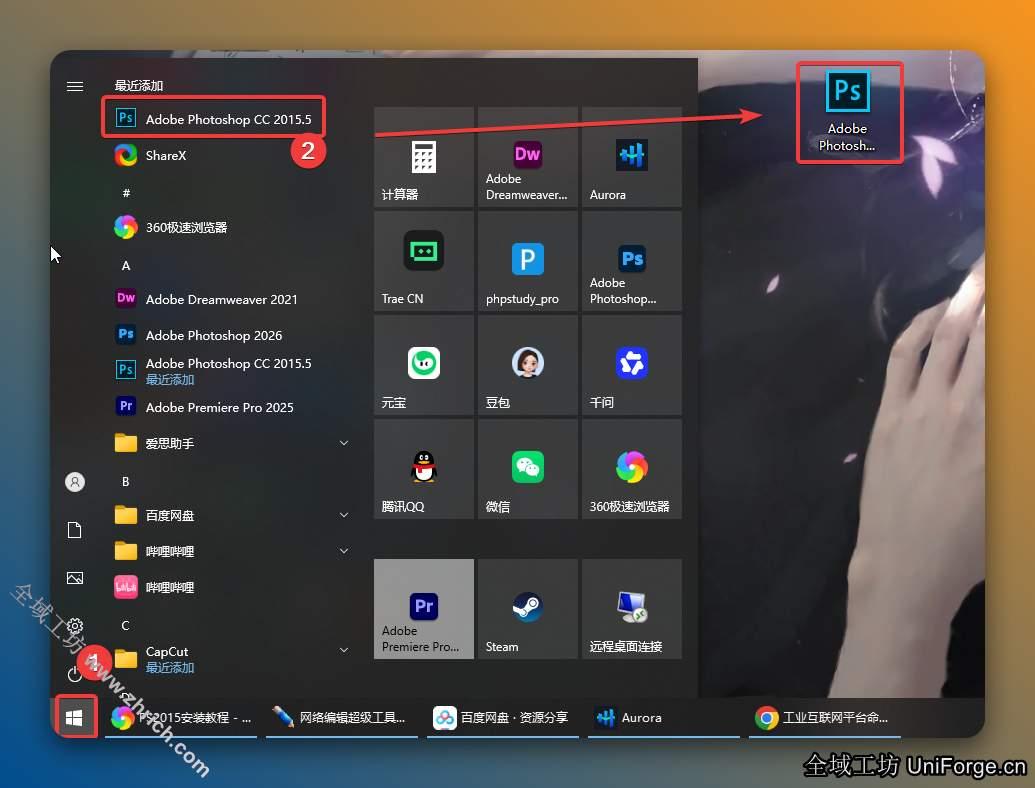Screen dimensions: 1035x788
Task: Open Documents icon in start sidebar
Action: click(x=75, y=530)
